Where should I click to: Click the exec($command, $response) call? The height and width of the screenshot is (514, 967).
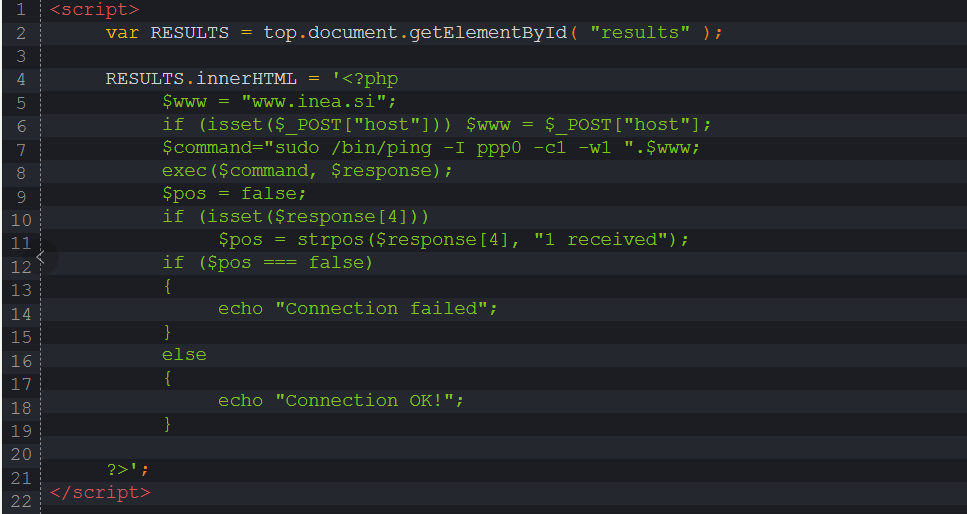click(x=307, y=171)
